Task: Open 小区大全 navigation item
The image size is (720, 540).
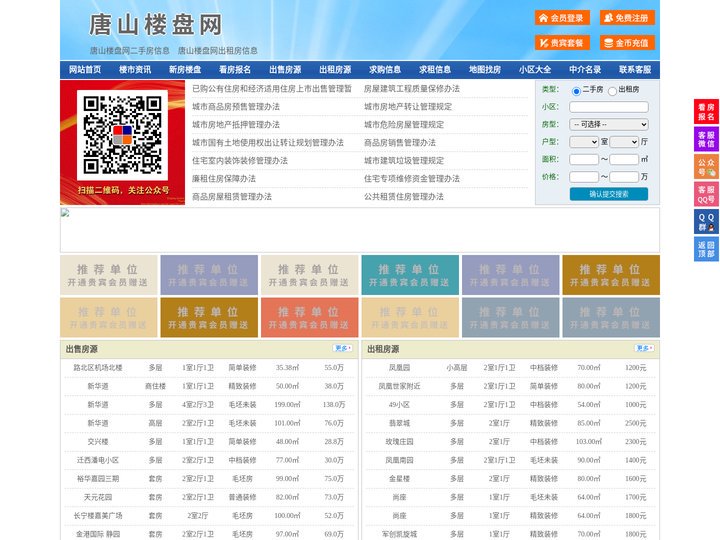Action: (535, 70)
